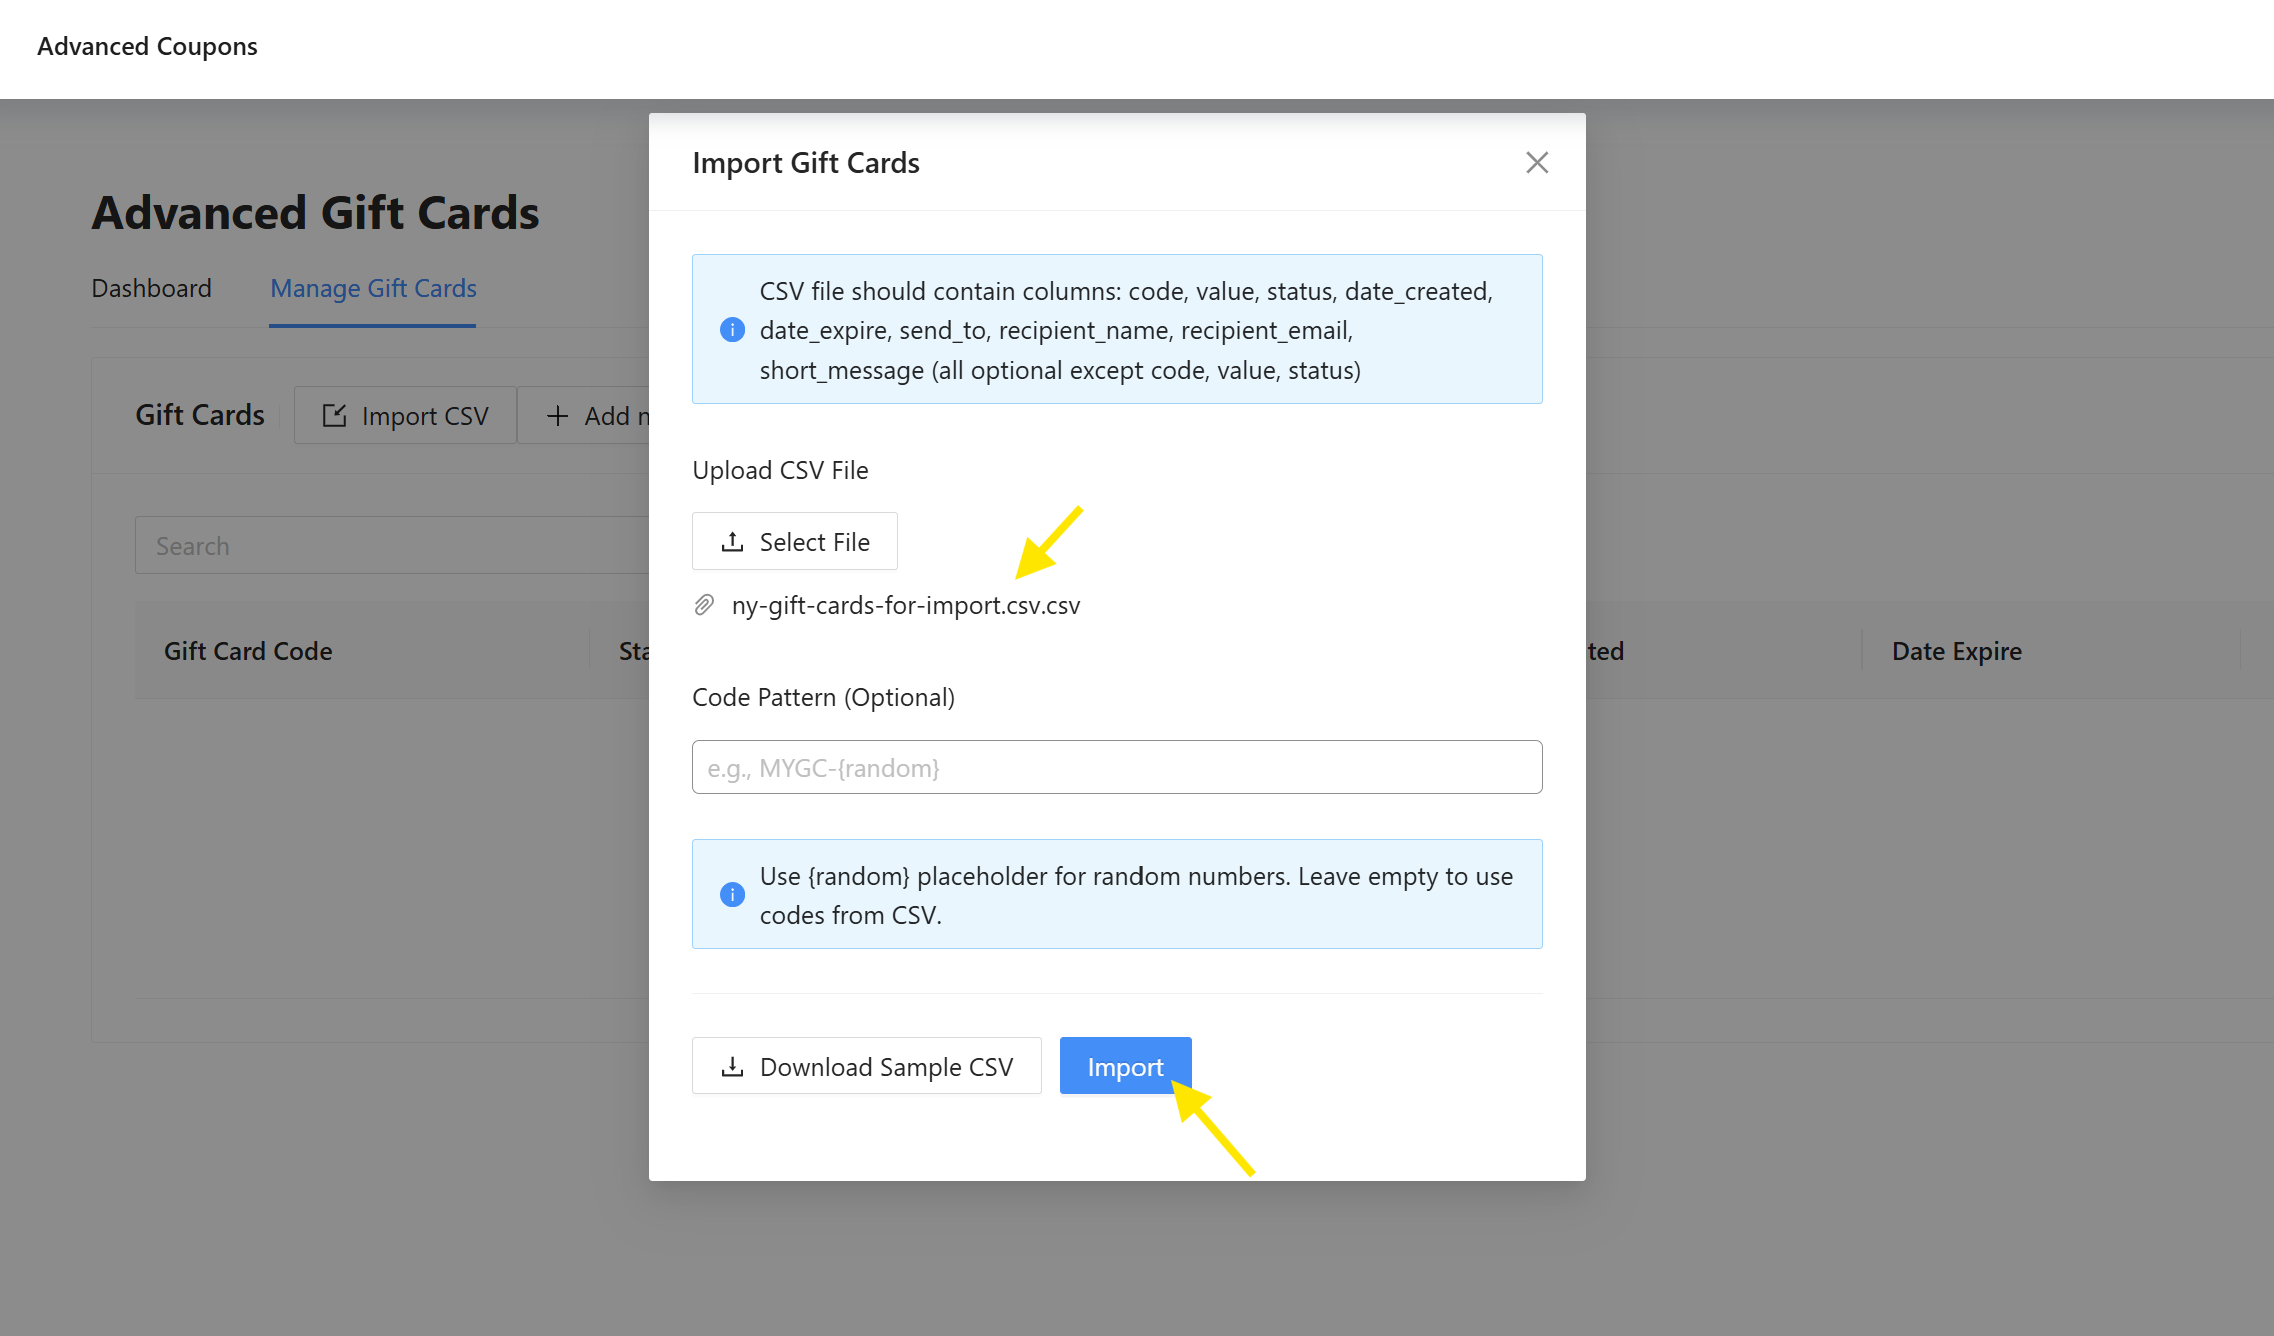Click the Import CSV button in toolbar
2274x1336 pixels.
[x=405, y=416]
